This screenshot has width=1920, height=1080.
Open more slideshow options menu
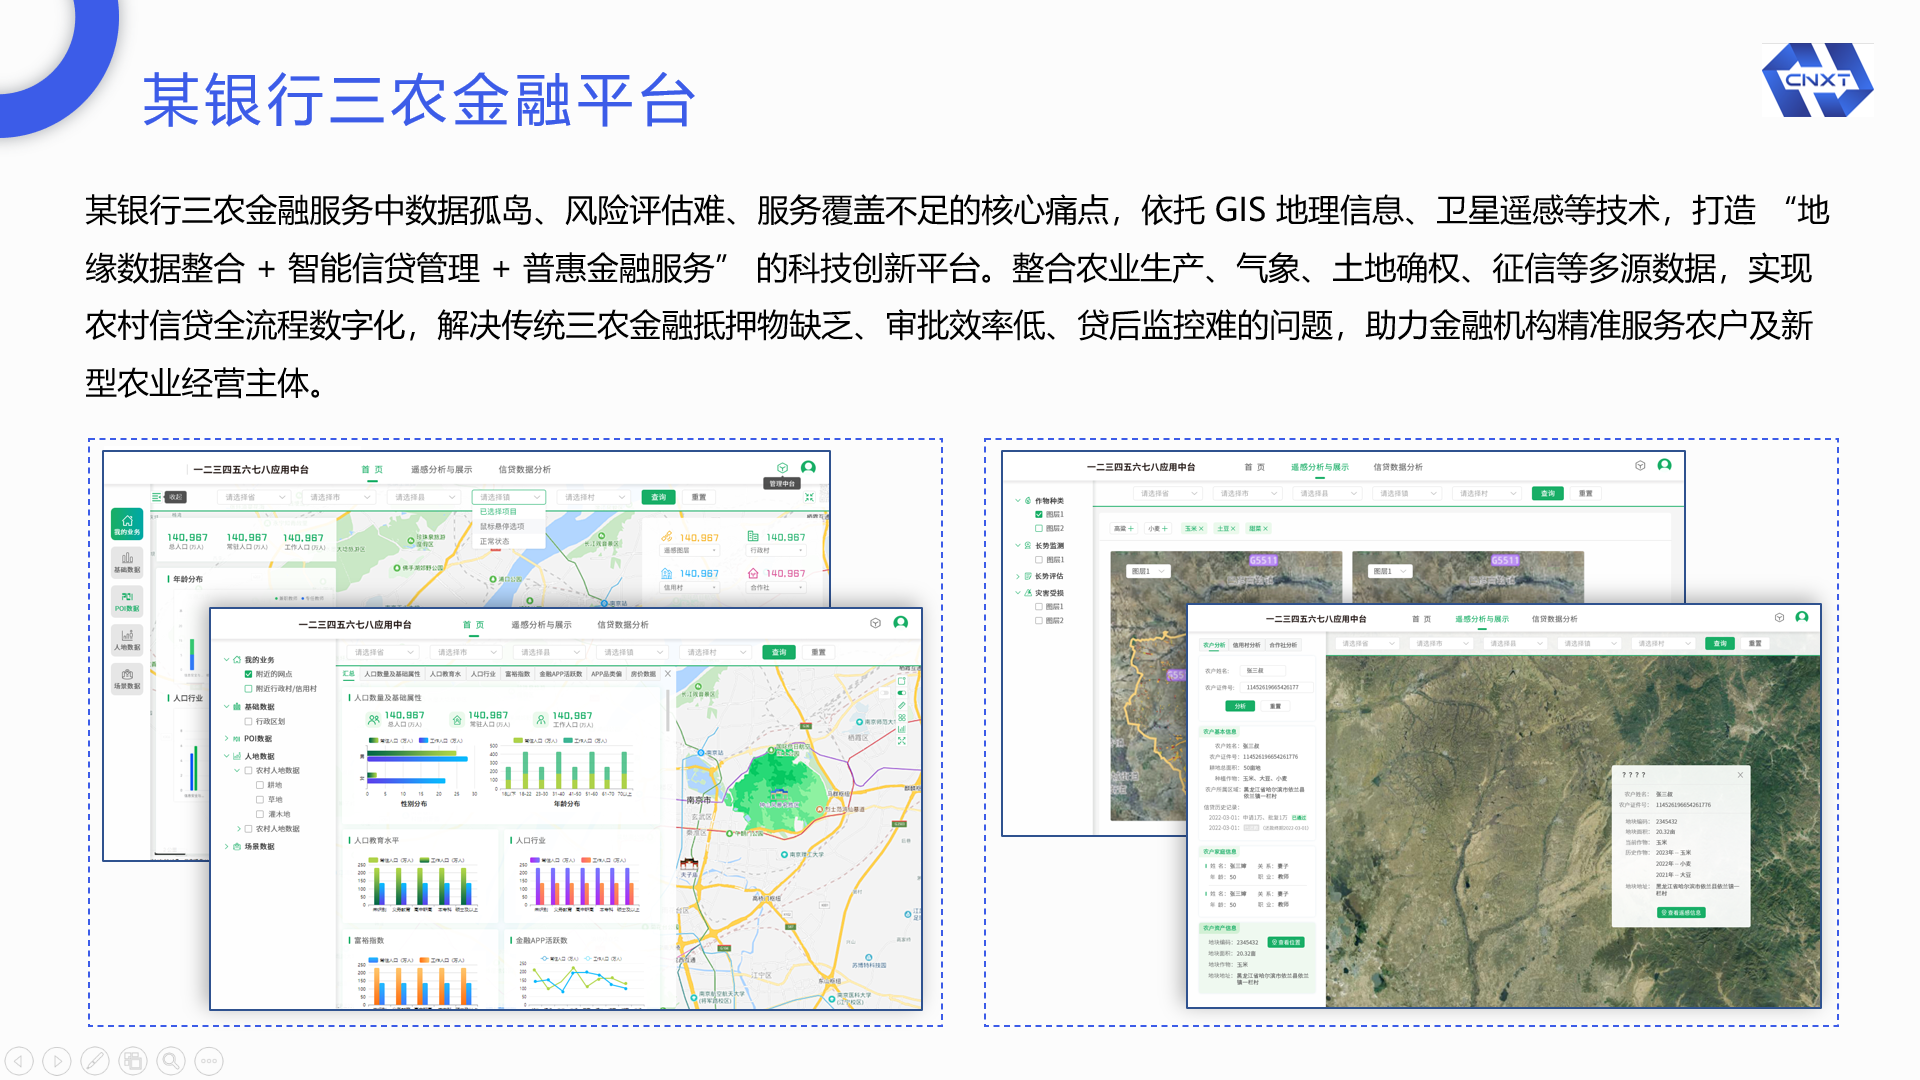[x=209, y=1061]
